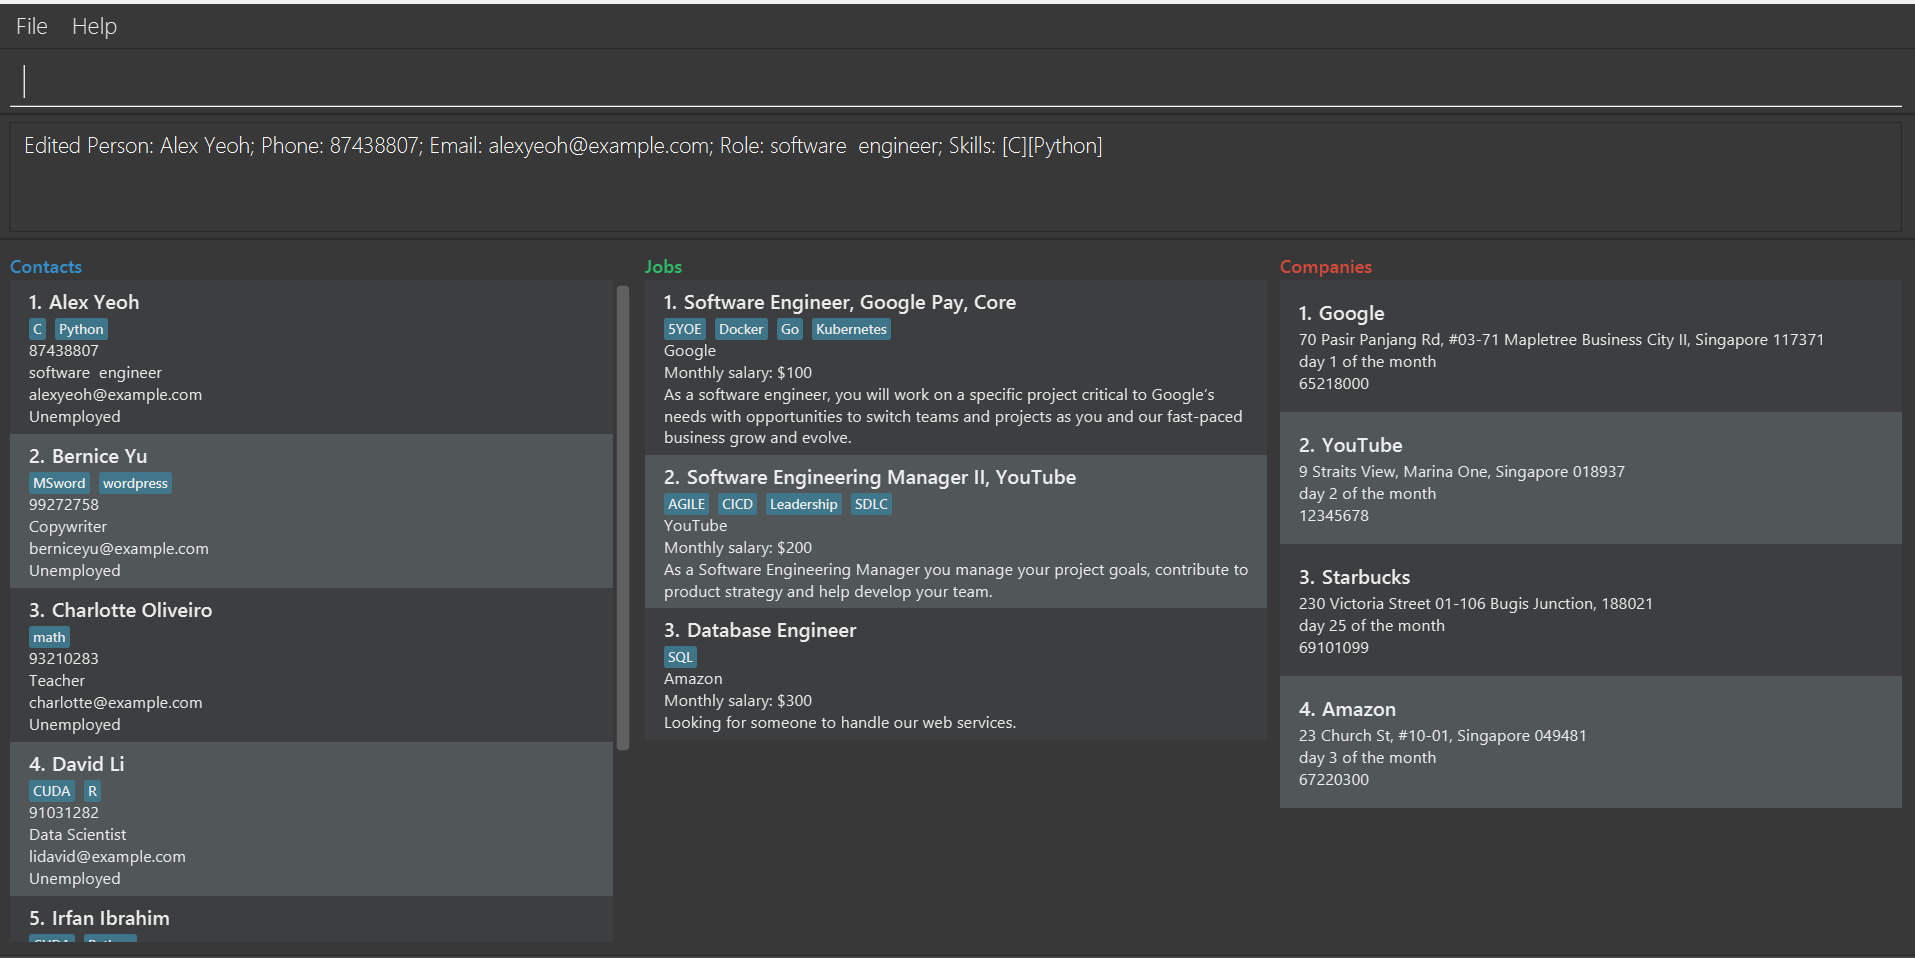Screen dimensions: 1915x958
Task: Click the 'wordpress' skill tag
Action: coord(135,483)
